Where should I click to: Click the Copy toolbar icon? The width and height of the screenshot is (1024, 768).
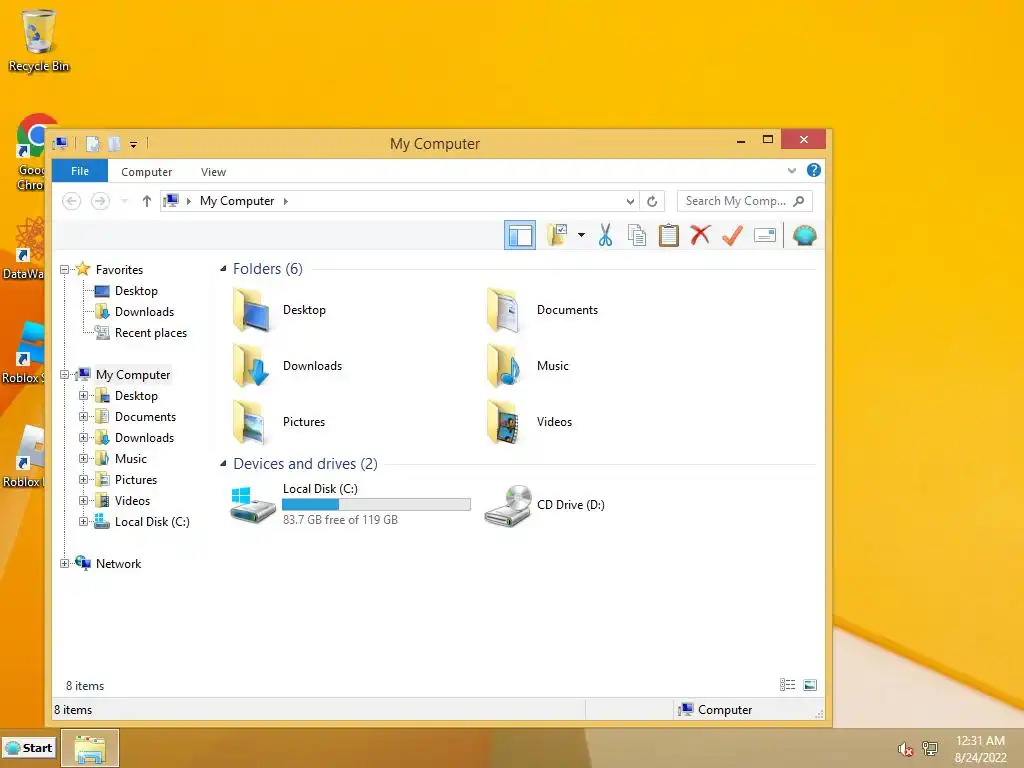[637, 235]
